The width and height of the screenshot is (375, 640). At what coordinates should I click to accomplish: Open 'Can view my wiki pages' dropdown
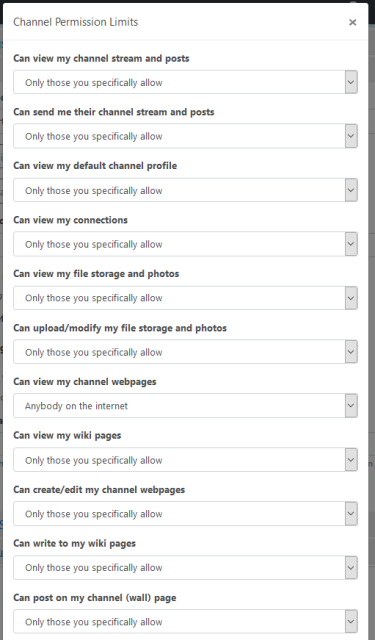(x=185, y=460)
